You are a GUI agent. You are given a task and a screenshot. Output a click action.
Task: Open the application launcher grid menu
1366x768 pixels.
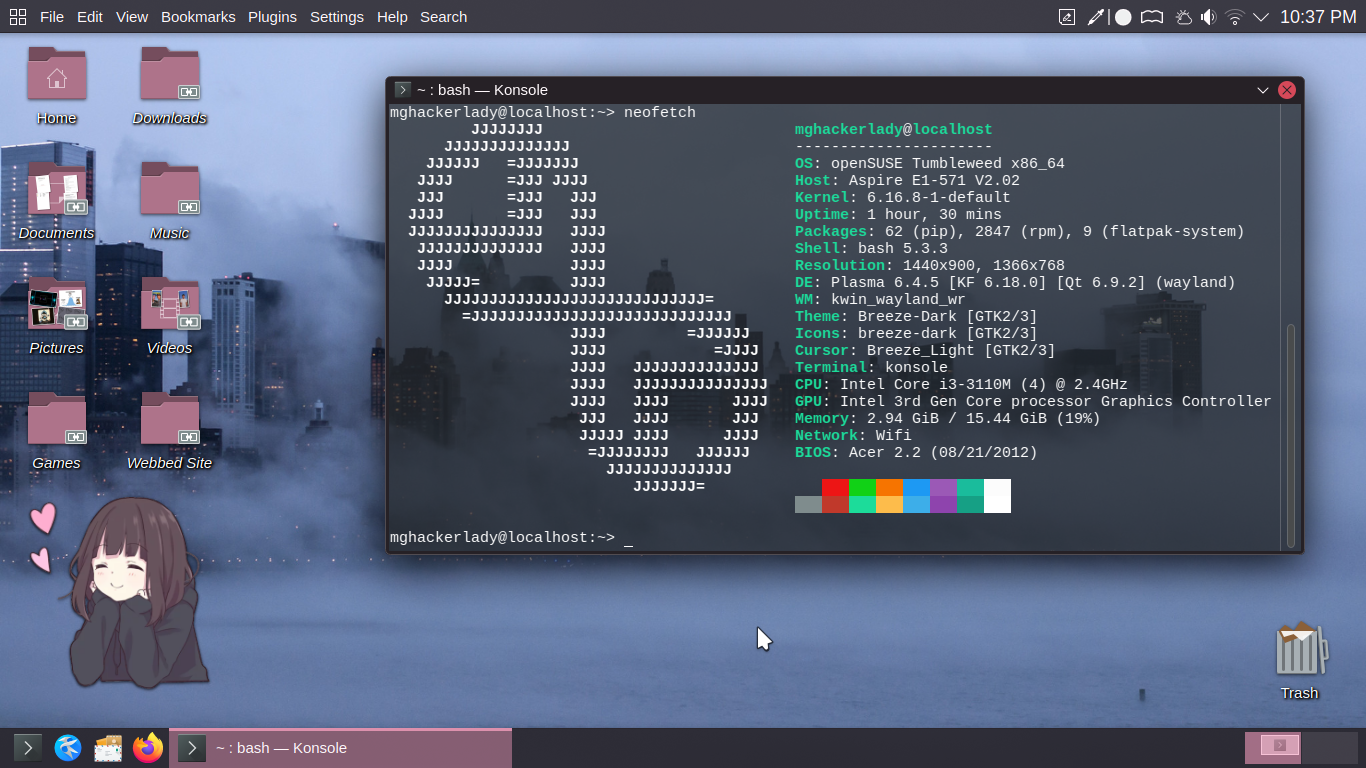18,17
